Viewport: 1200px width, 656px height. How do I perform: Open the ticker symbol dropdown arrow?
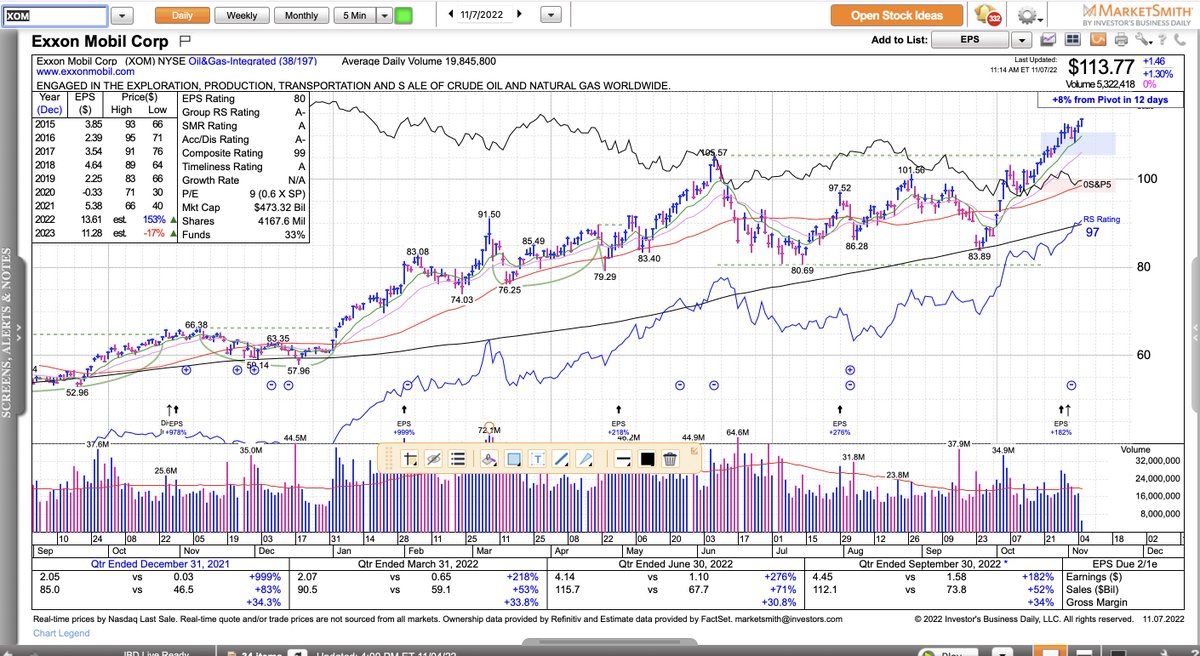pos(121,15)
